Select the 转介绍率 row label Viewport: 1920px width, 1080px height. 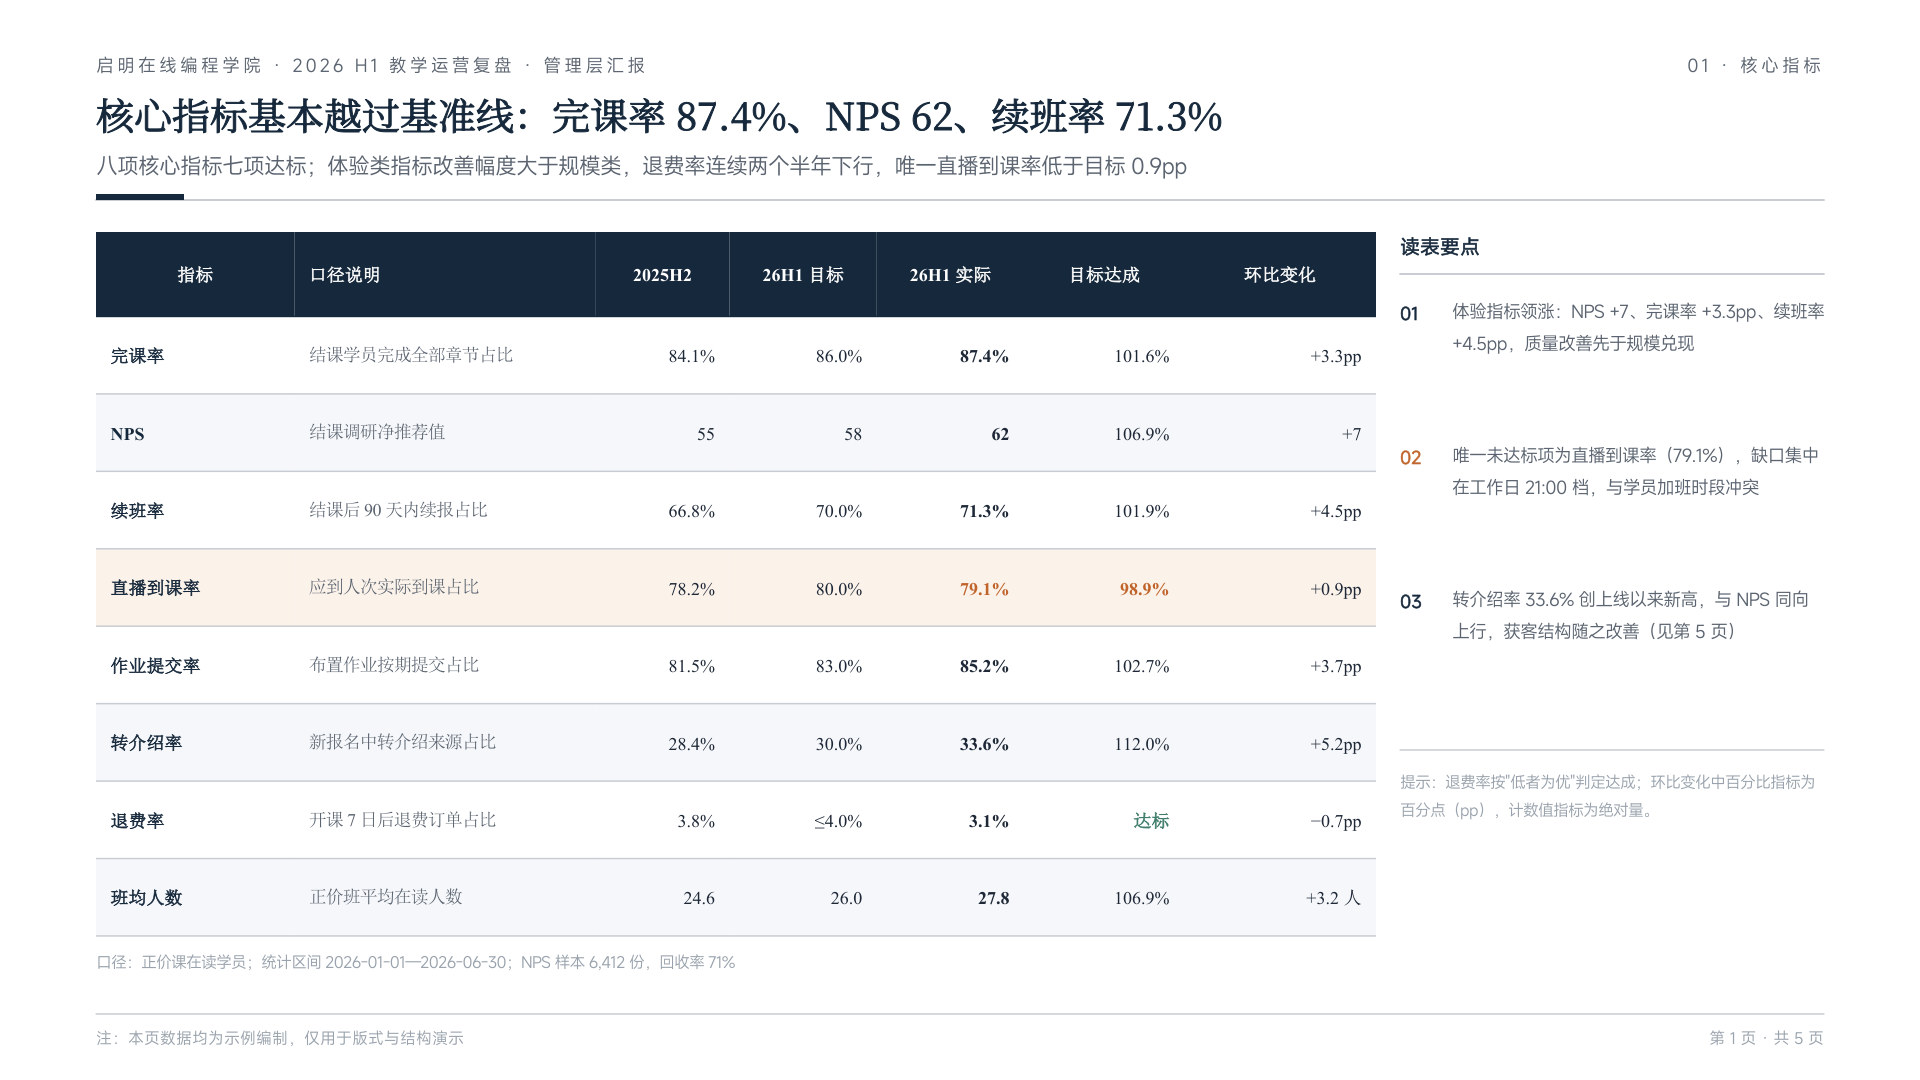pos(146,743)
